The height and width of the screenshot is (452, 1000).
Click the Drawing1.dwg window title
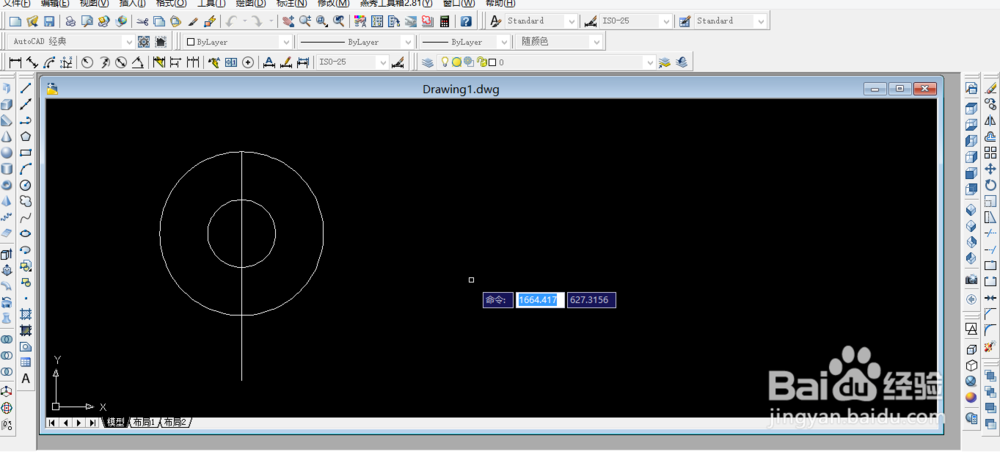pyautogui.click(x=460, y=89)
